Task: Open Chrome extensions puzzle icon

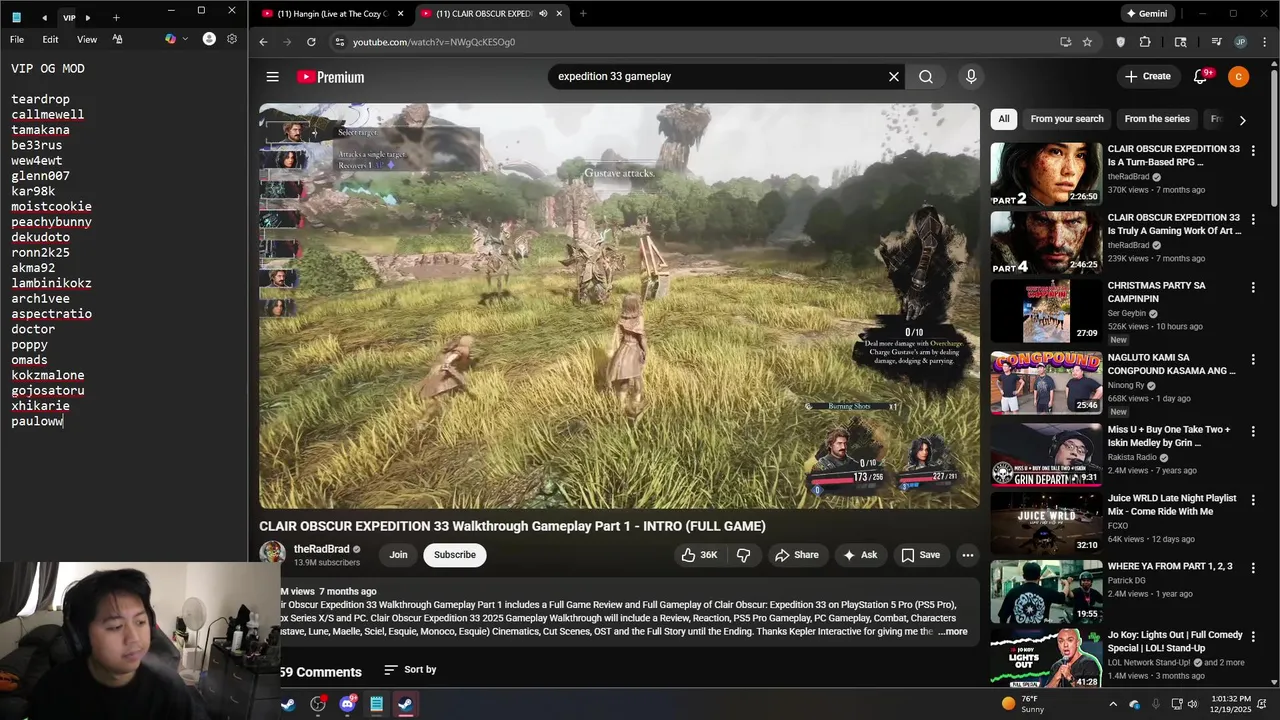Action: pos(1145,42)
